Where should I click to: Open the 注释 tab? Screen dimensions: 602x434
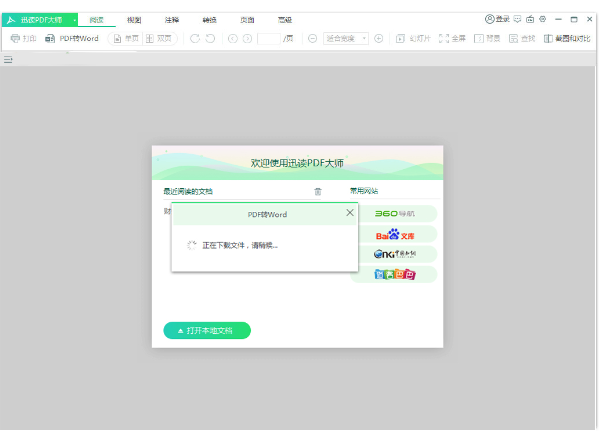(172, 19)
